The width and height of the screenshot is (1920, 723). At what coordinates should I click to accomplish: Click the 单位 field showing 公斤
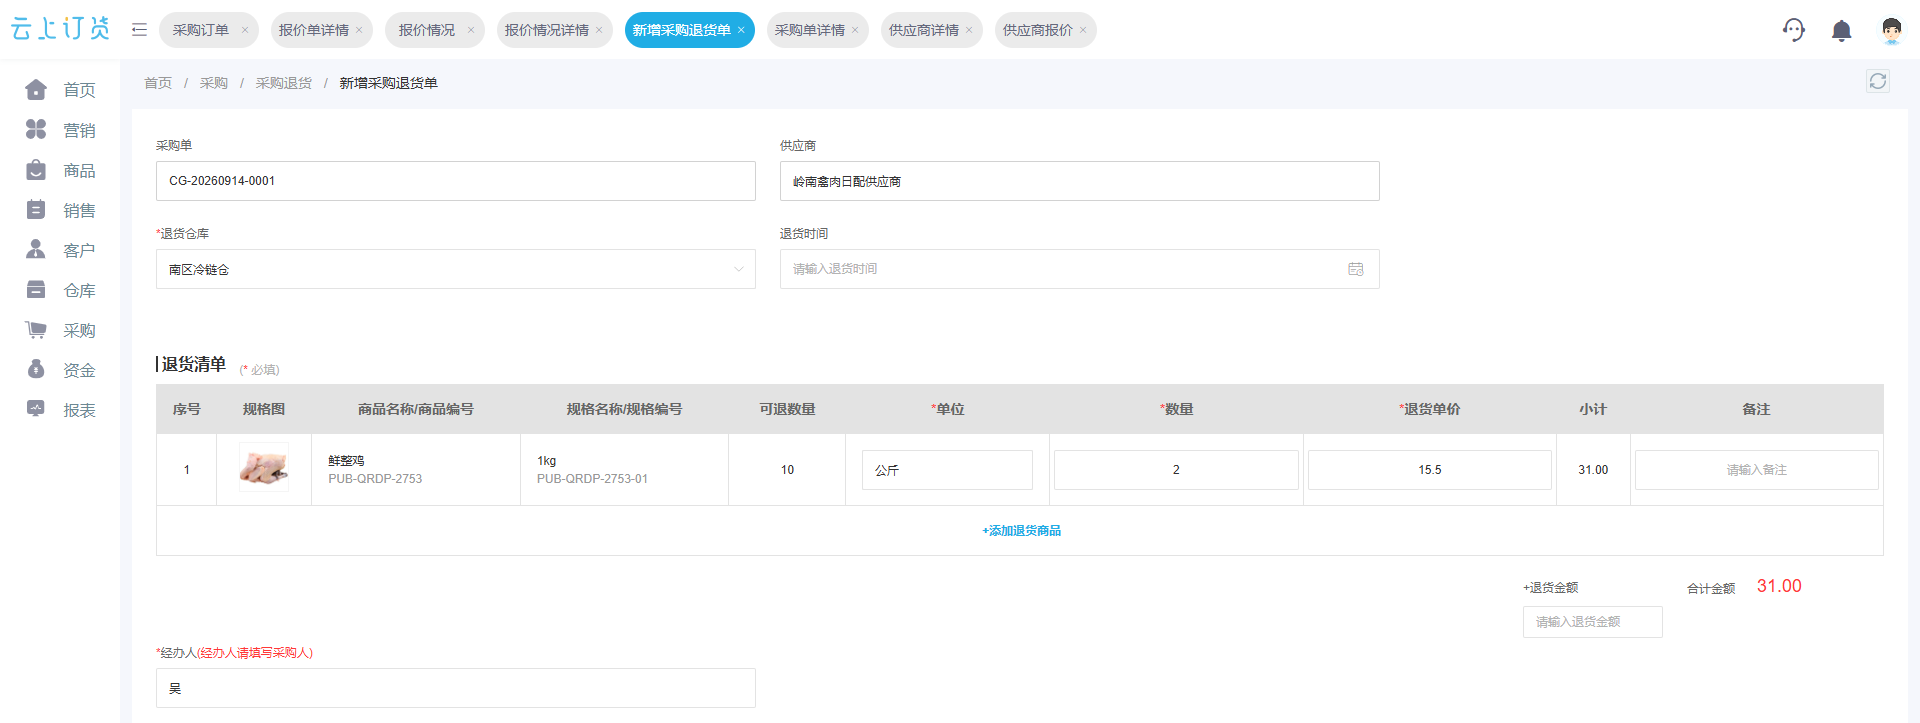pyautogui.click(x=947, y=470)
